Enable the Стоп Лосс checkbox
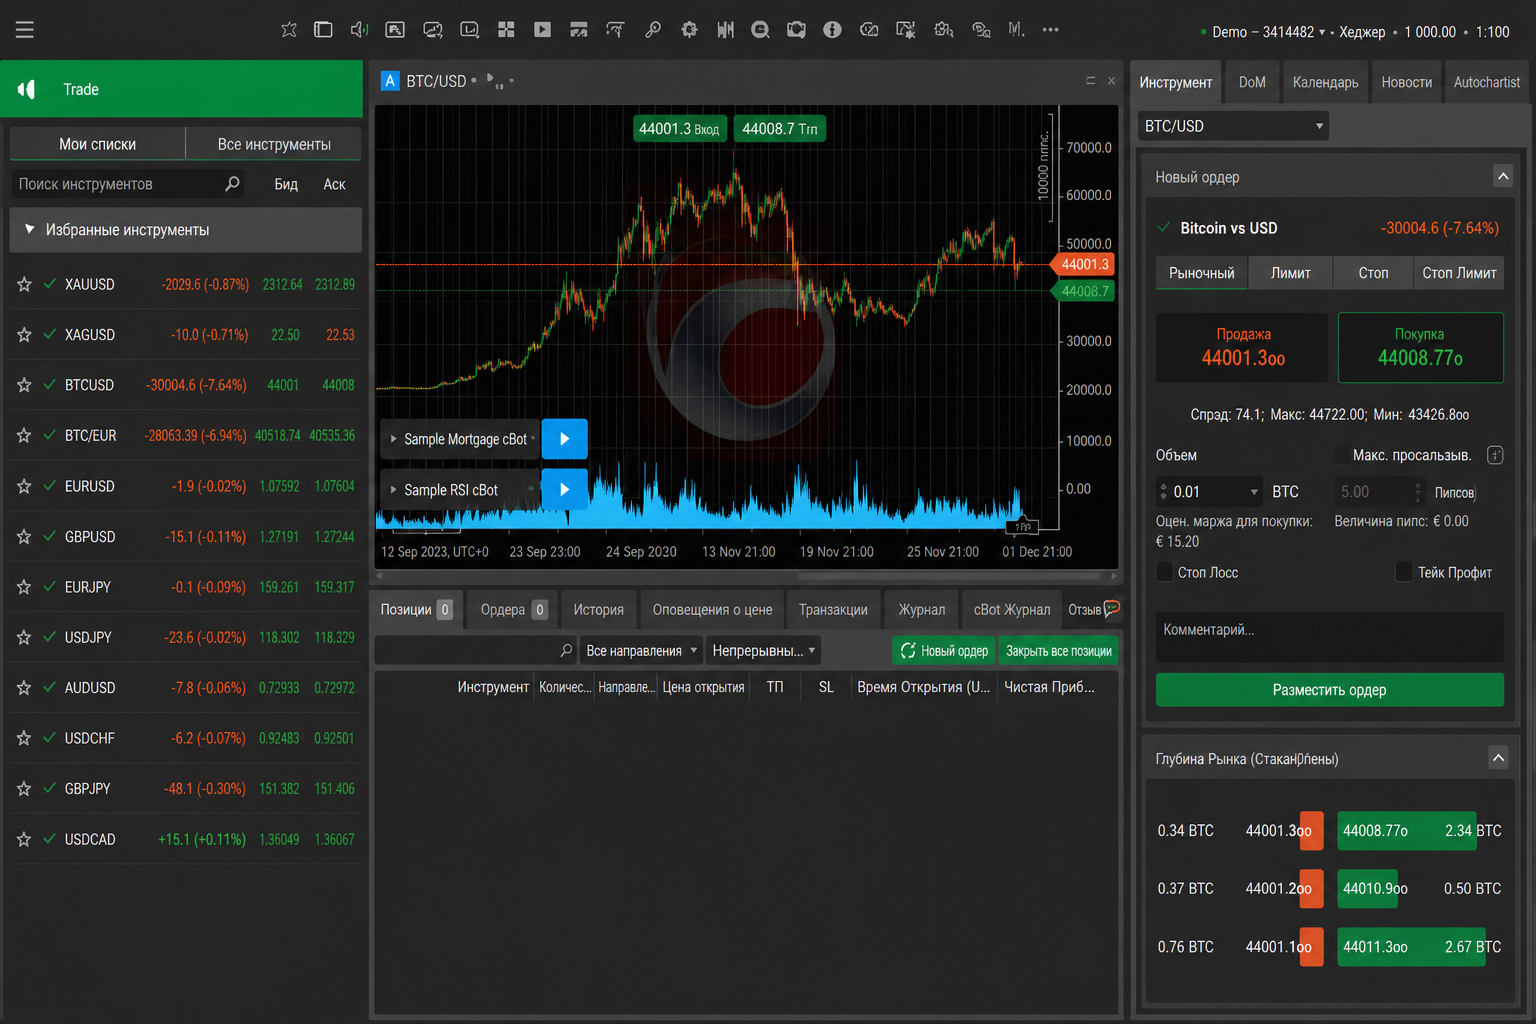The image size is (1536, 1024). tap(1164, 572)
